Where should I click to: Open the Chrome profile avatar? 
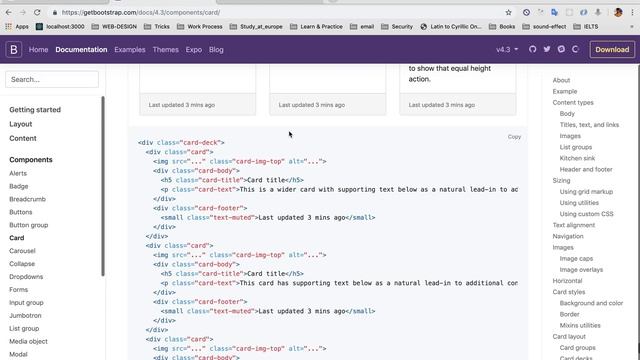coord(618,13)
